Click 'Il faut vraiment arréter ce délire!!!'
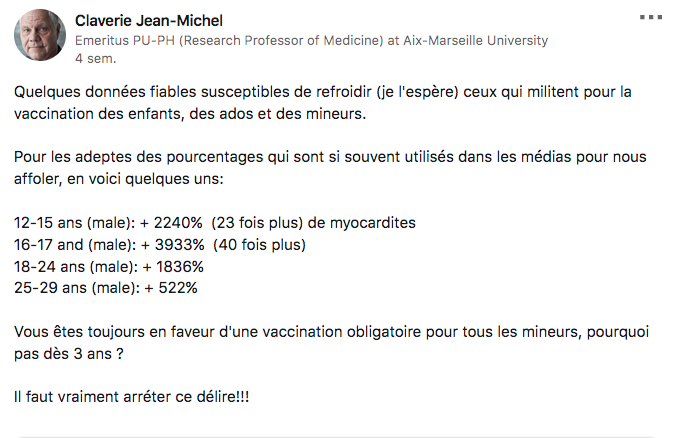The width and height of the screenshot is (675, 438). pyautogui.click(x=132, y=397)
